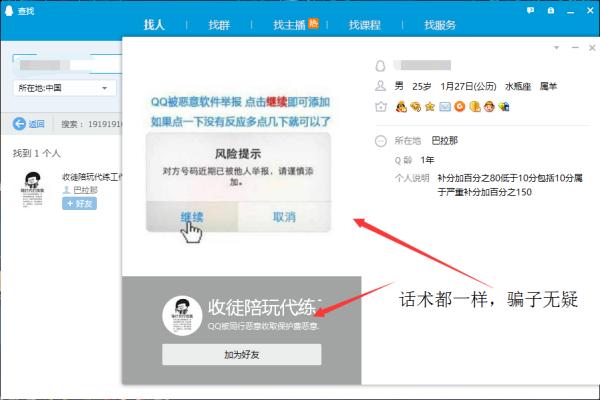Image resolution: width=600 pixels, height=400 pixels.
Task: Click the 加为好友 button on profile card
Action: (x=241, y=354)
